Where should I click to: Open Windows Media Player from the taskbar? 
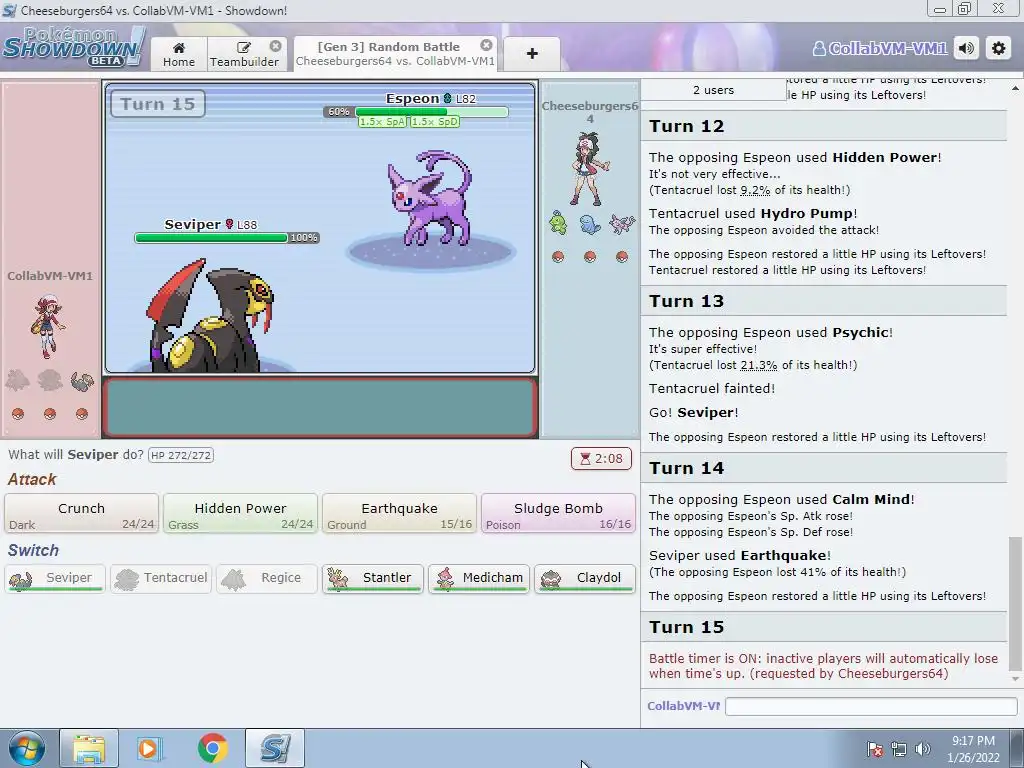tap(150, 748)
